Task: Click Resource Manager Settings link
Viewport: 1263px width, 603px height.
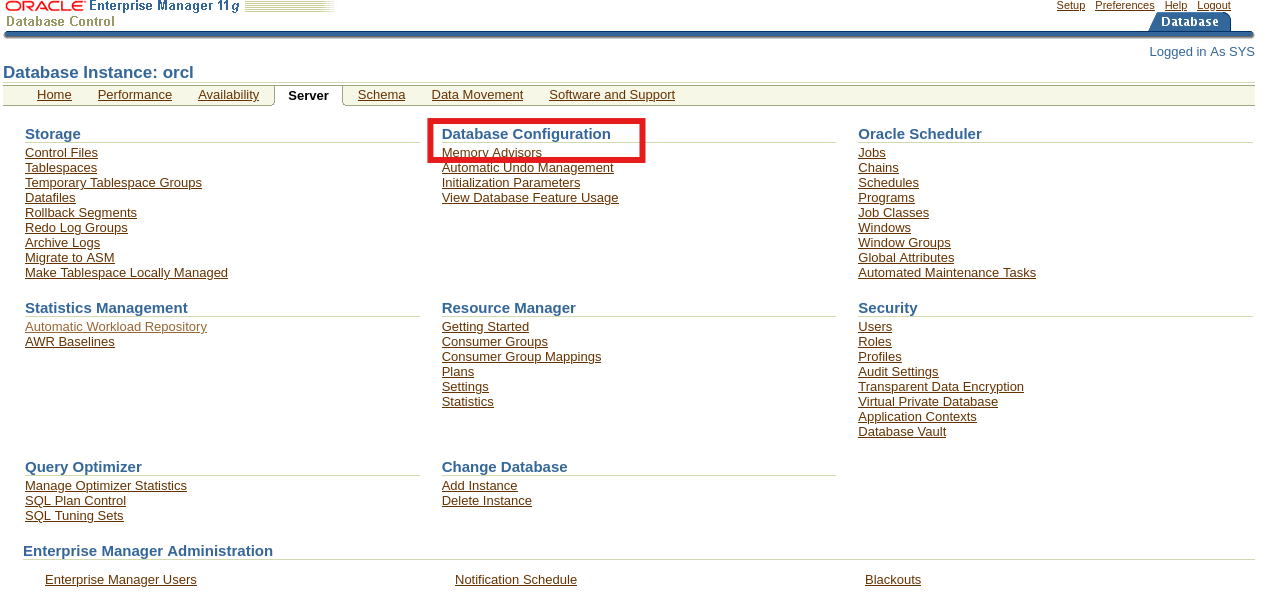Action: pyautogui.click(x=465, y=387)
